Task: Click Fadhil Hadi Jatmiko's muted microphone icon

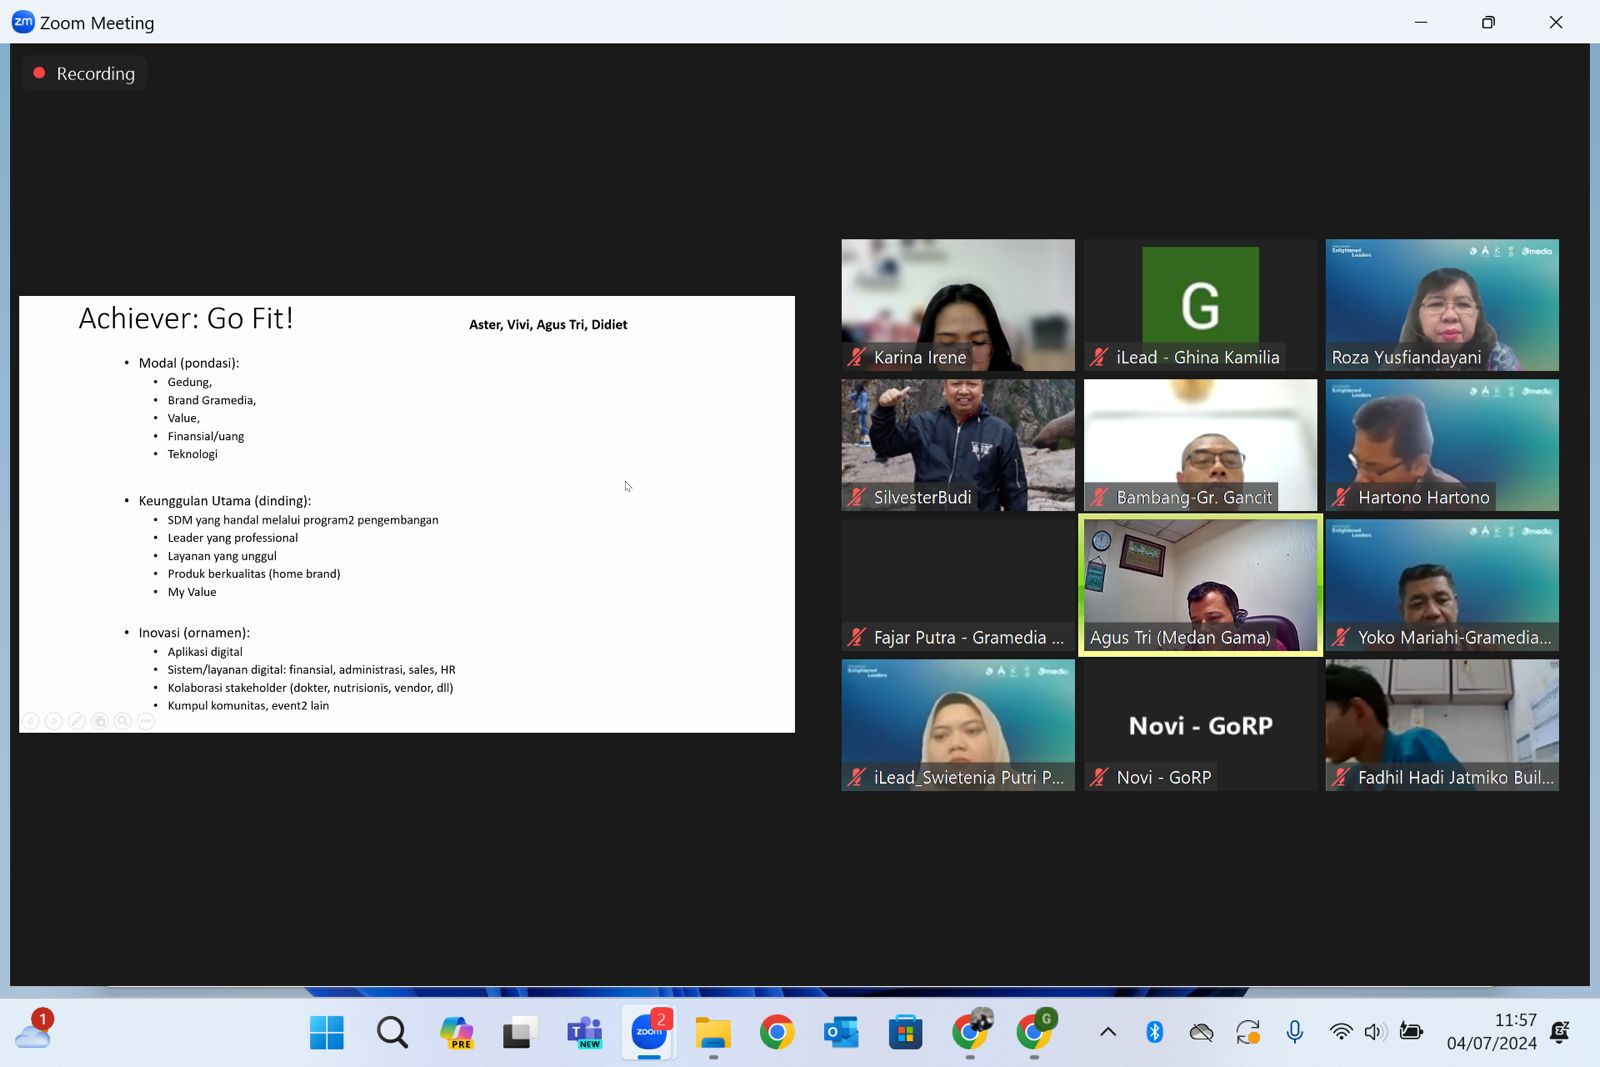Action: [1341, 777]
